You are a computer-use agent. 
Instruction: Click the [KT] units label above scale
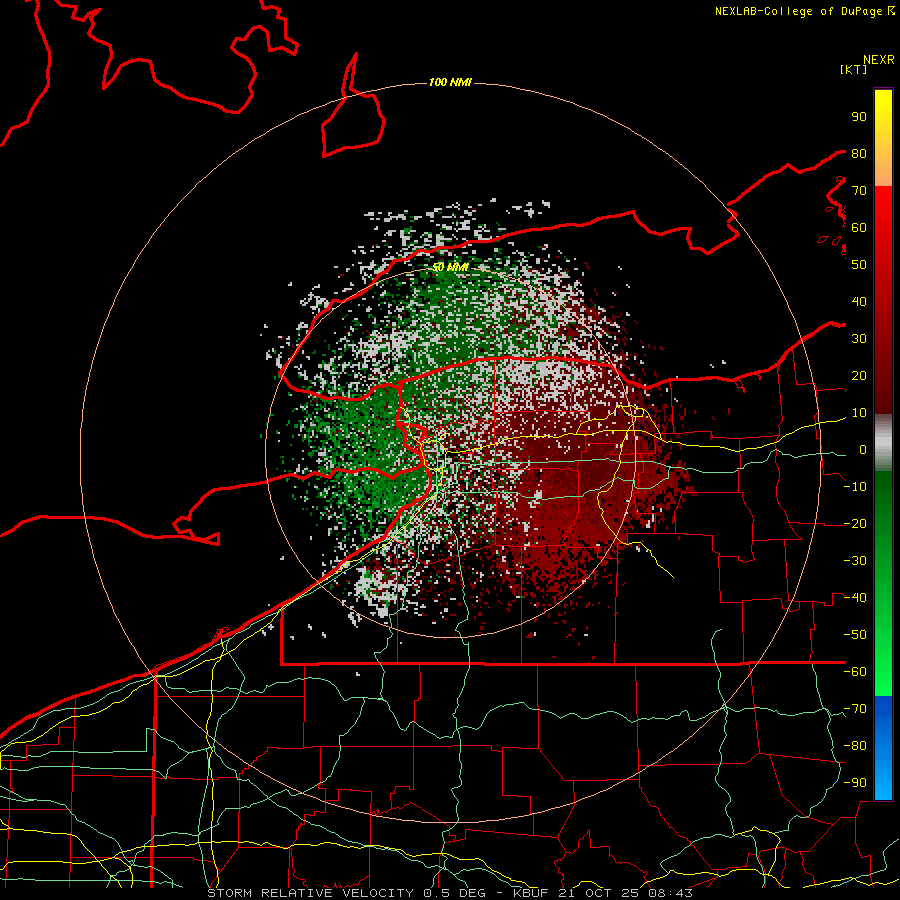pos(854,69)
